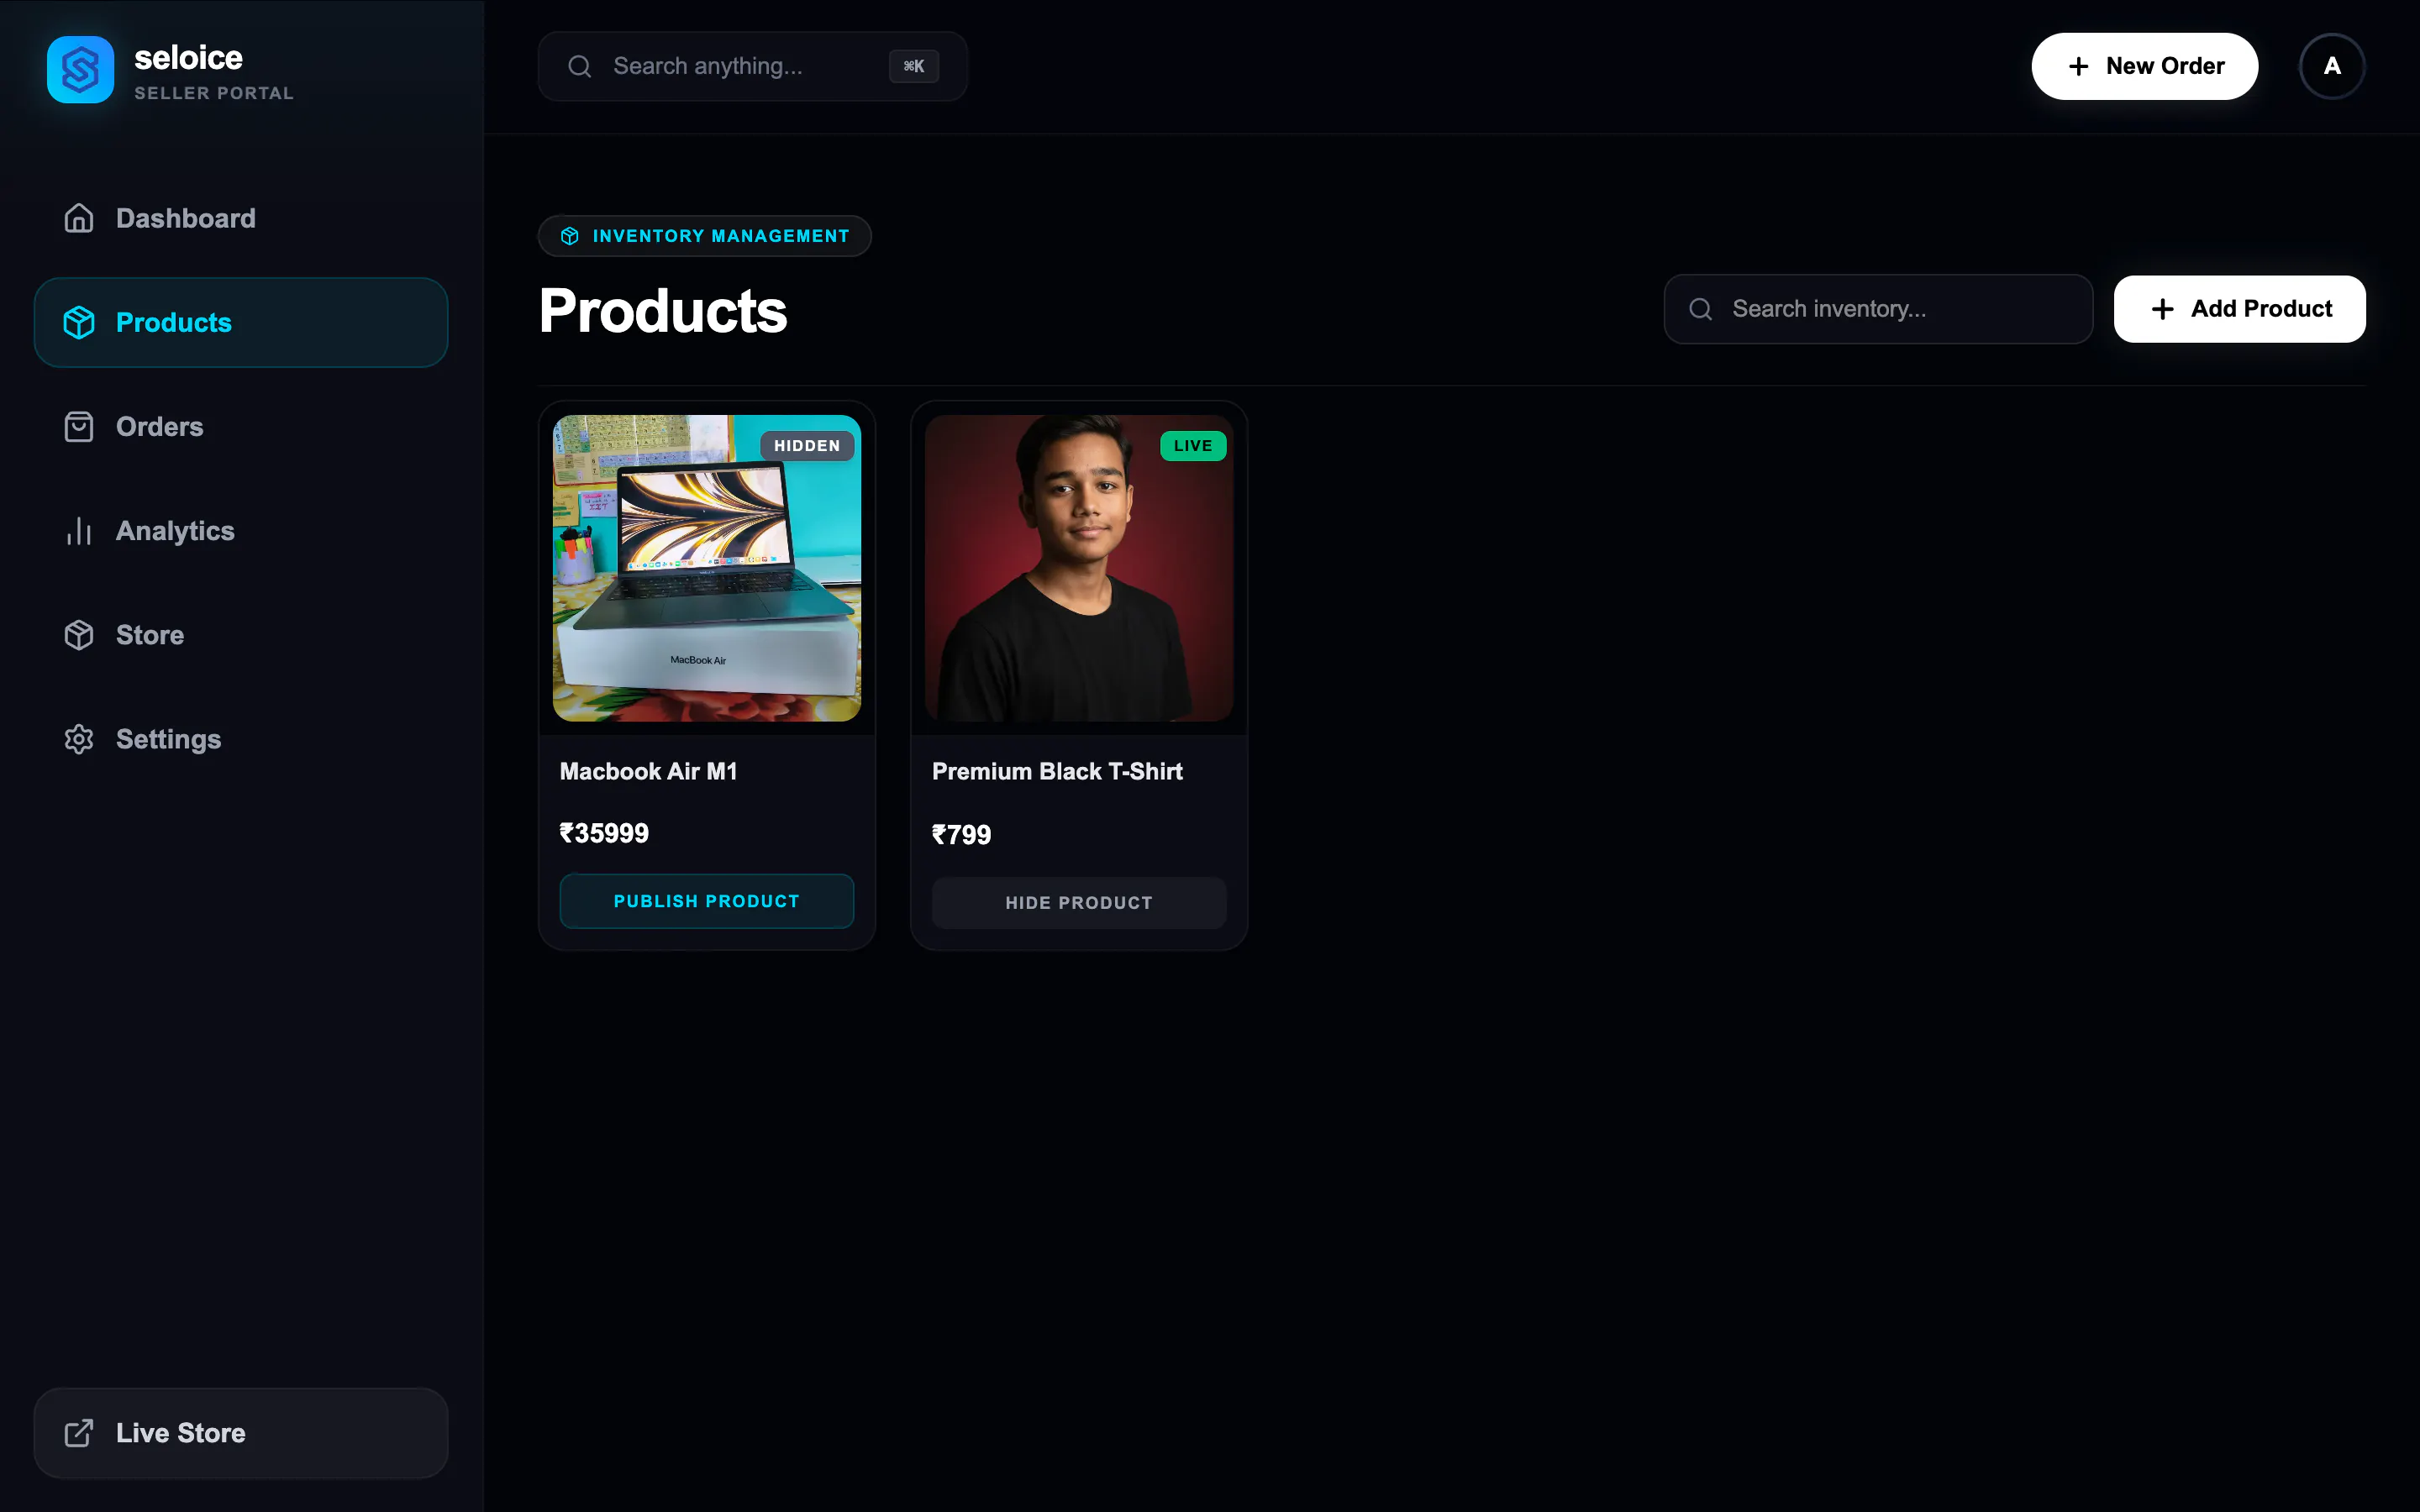The height and width of the screenshot is (1512, 2420).
Task: Open Settings in the sidebar
Action: click(x=241, y=739)
